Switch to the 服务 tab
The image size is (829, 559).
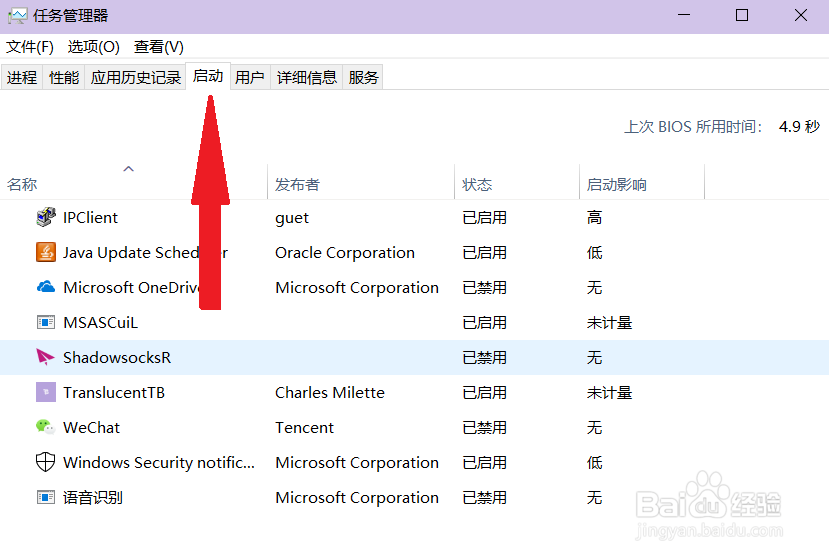363,77
